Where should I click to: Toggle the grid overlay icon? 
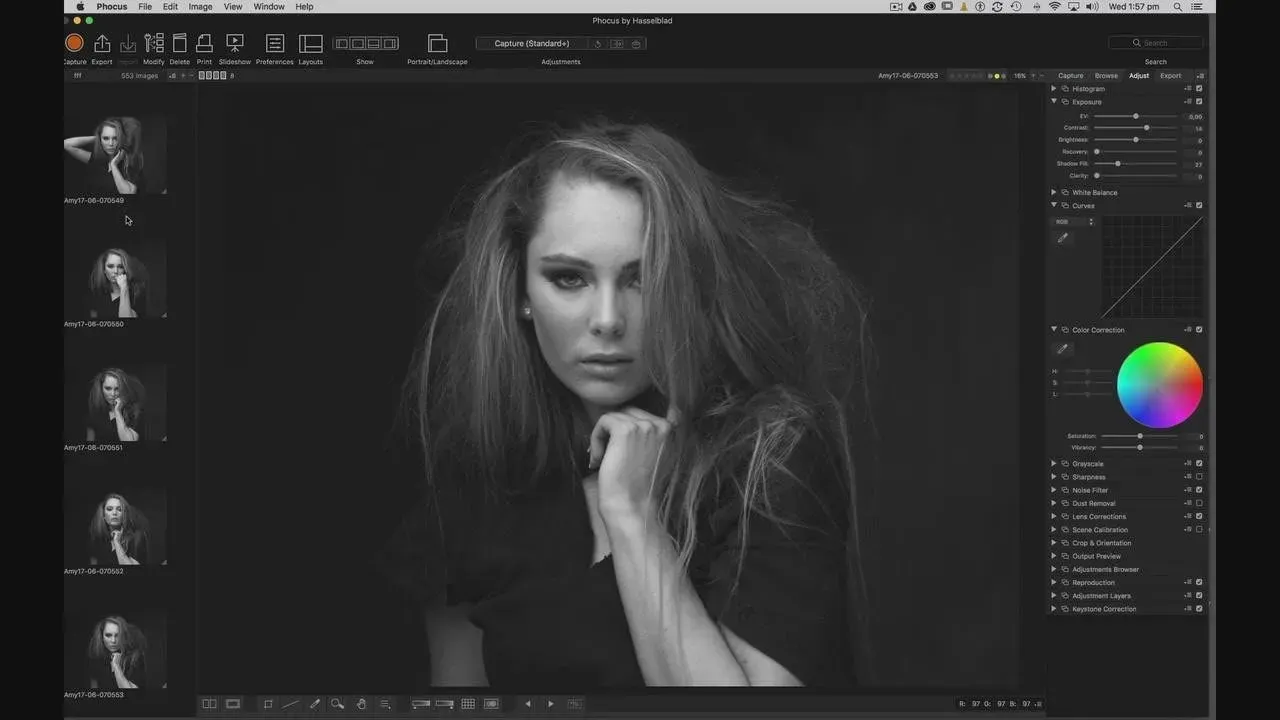coord(467,704)
